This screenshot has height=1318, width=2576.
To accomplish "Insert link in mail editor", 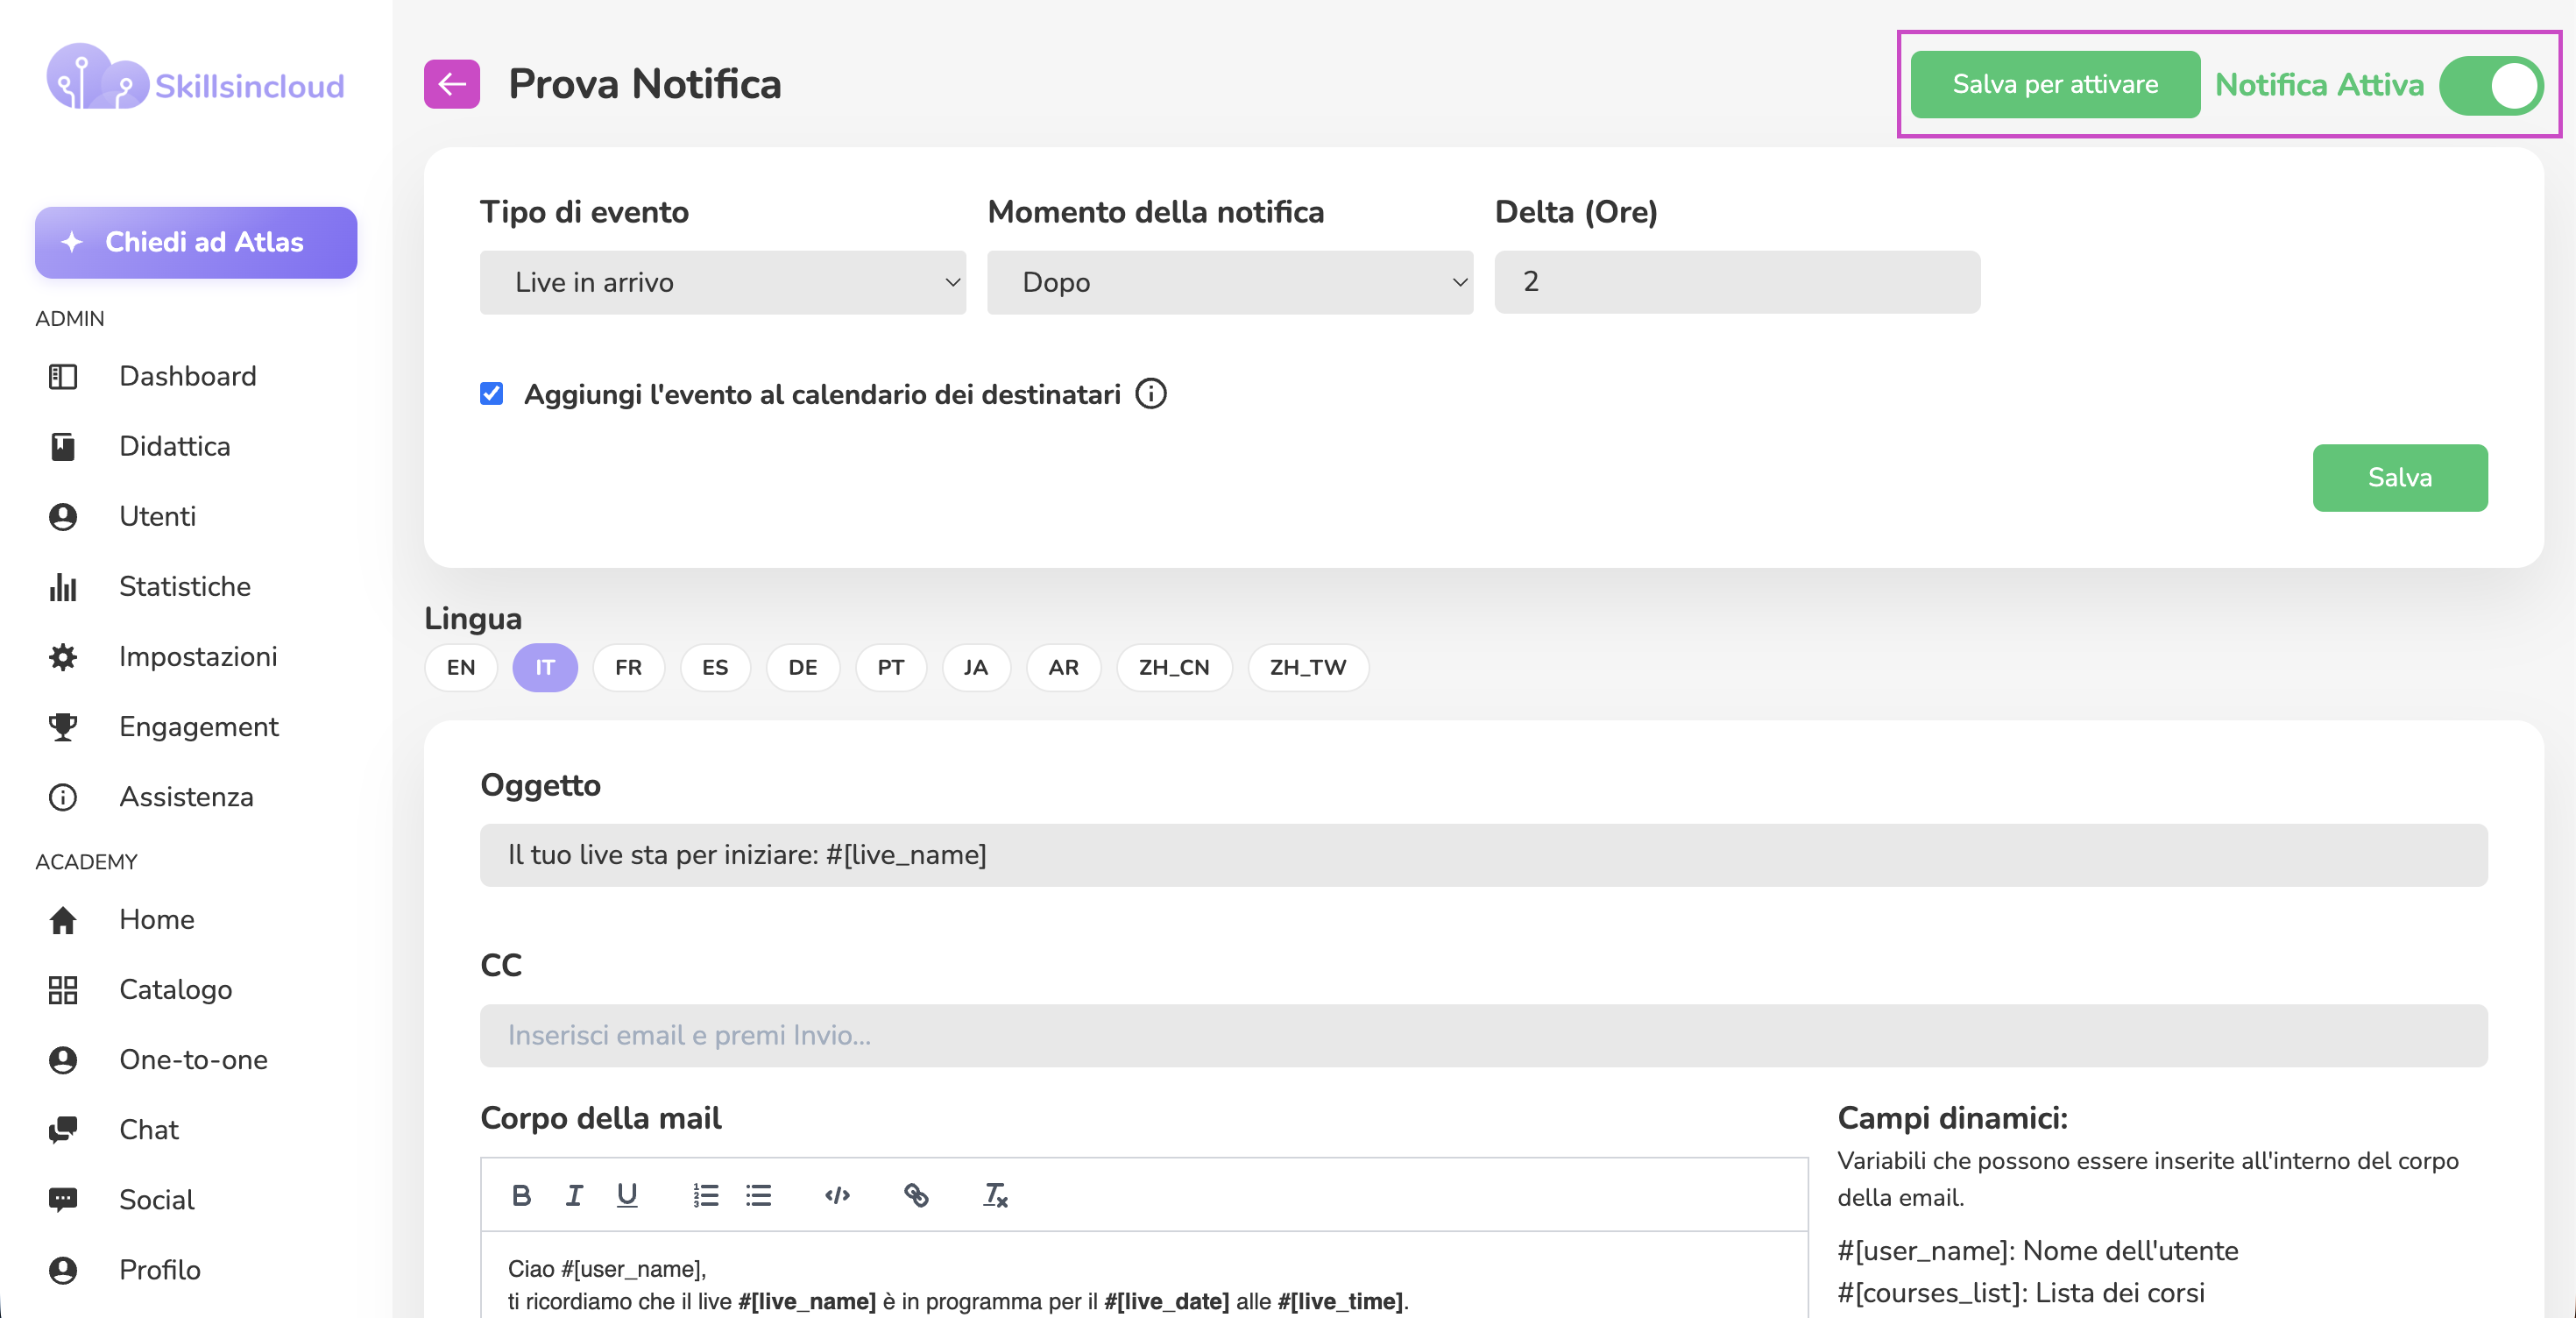I will [x=916, y=1195].
